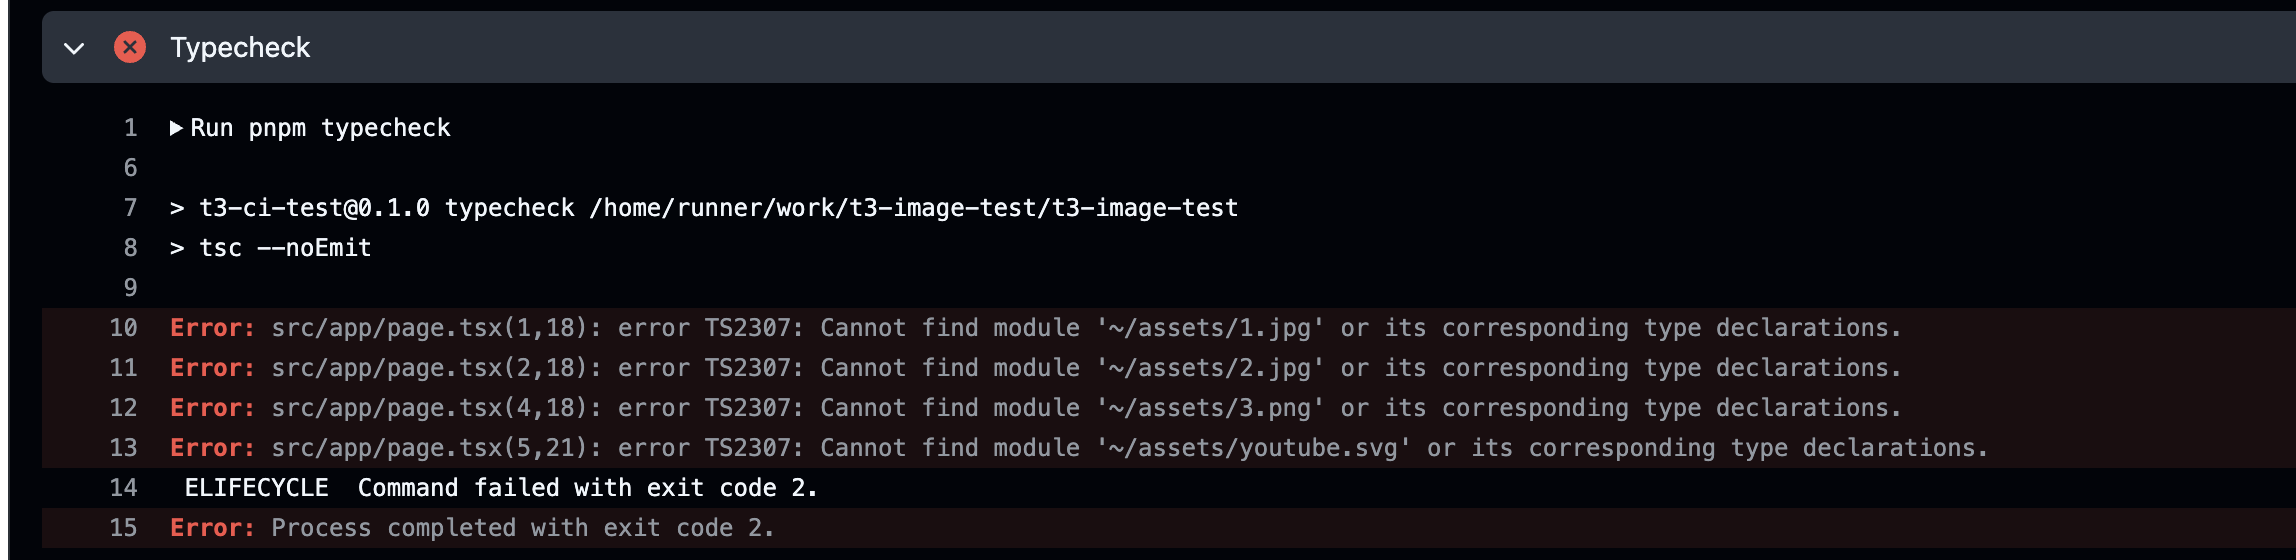Screen dimensions: 2296x560
Task: Select log line number 1
Action: tap(130, 128)
